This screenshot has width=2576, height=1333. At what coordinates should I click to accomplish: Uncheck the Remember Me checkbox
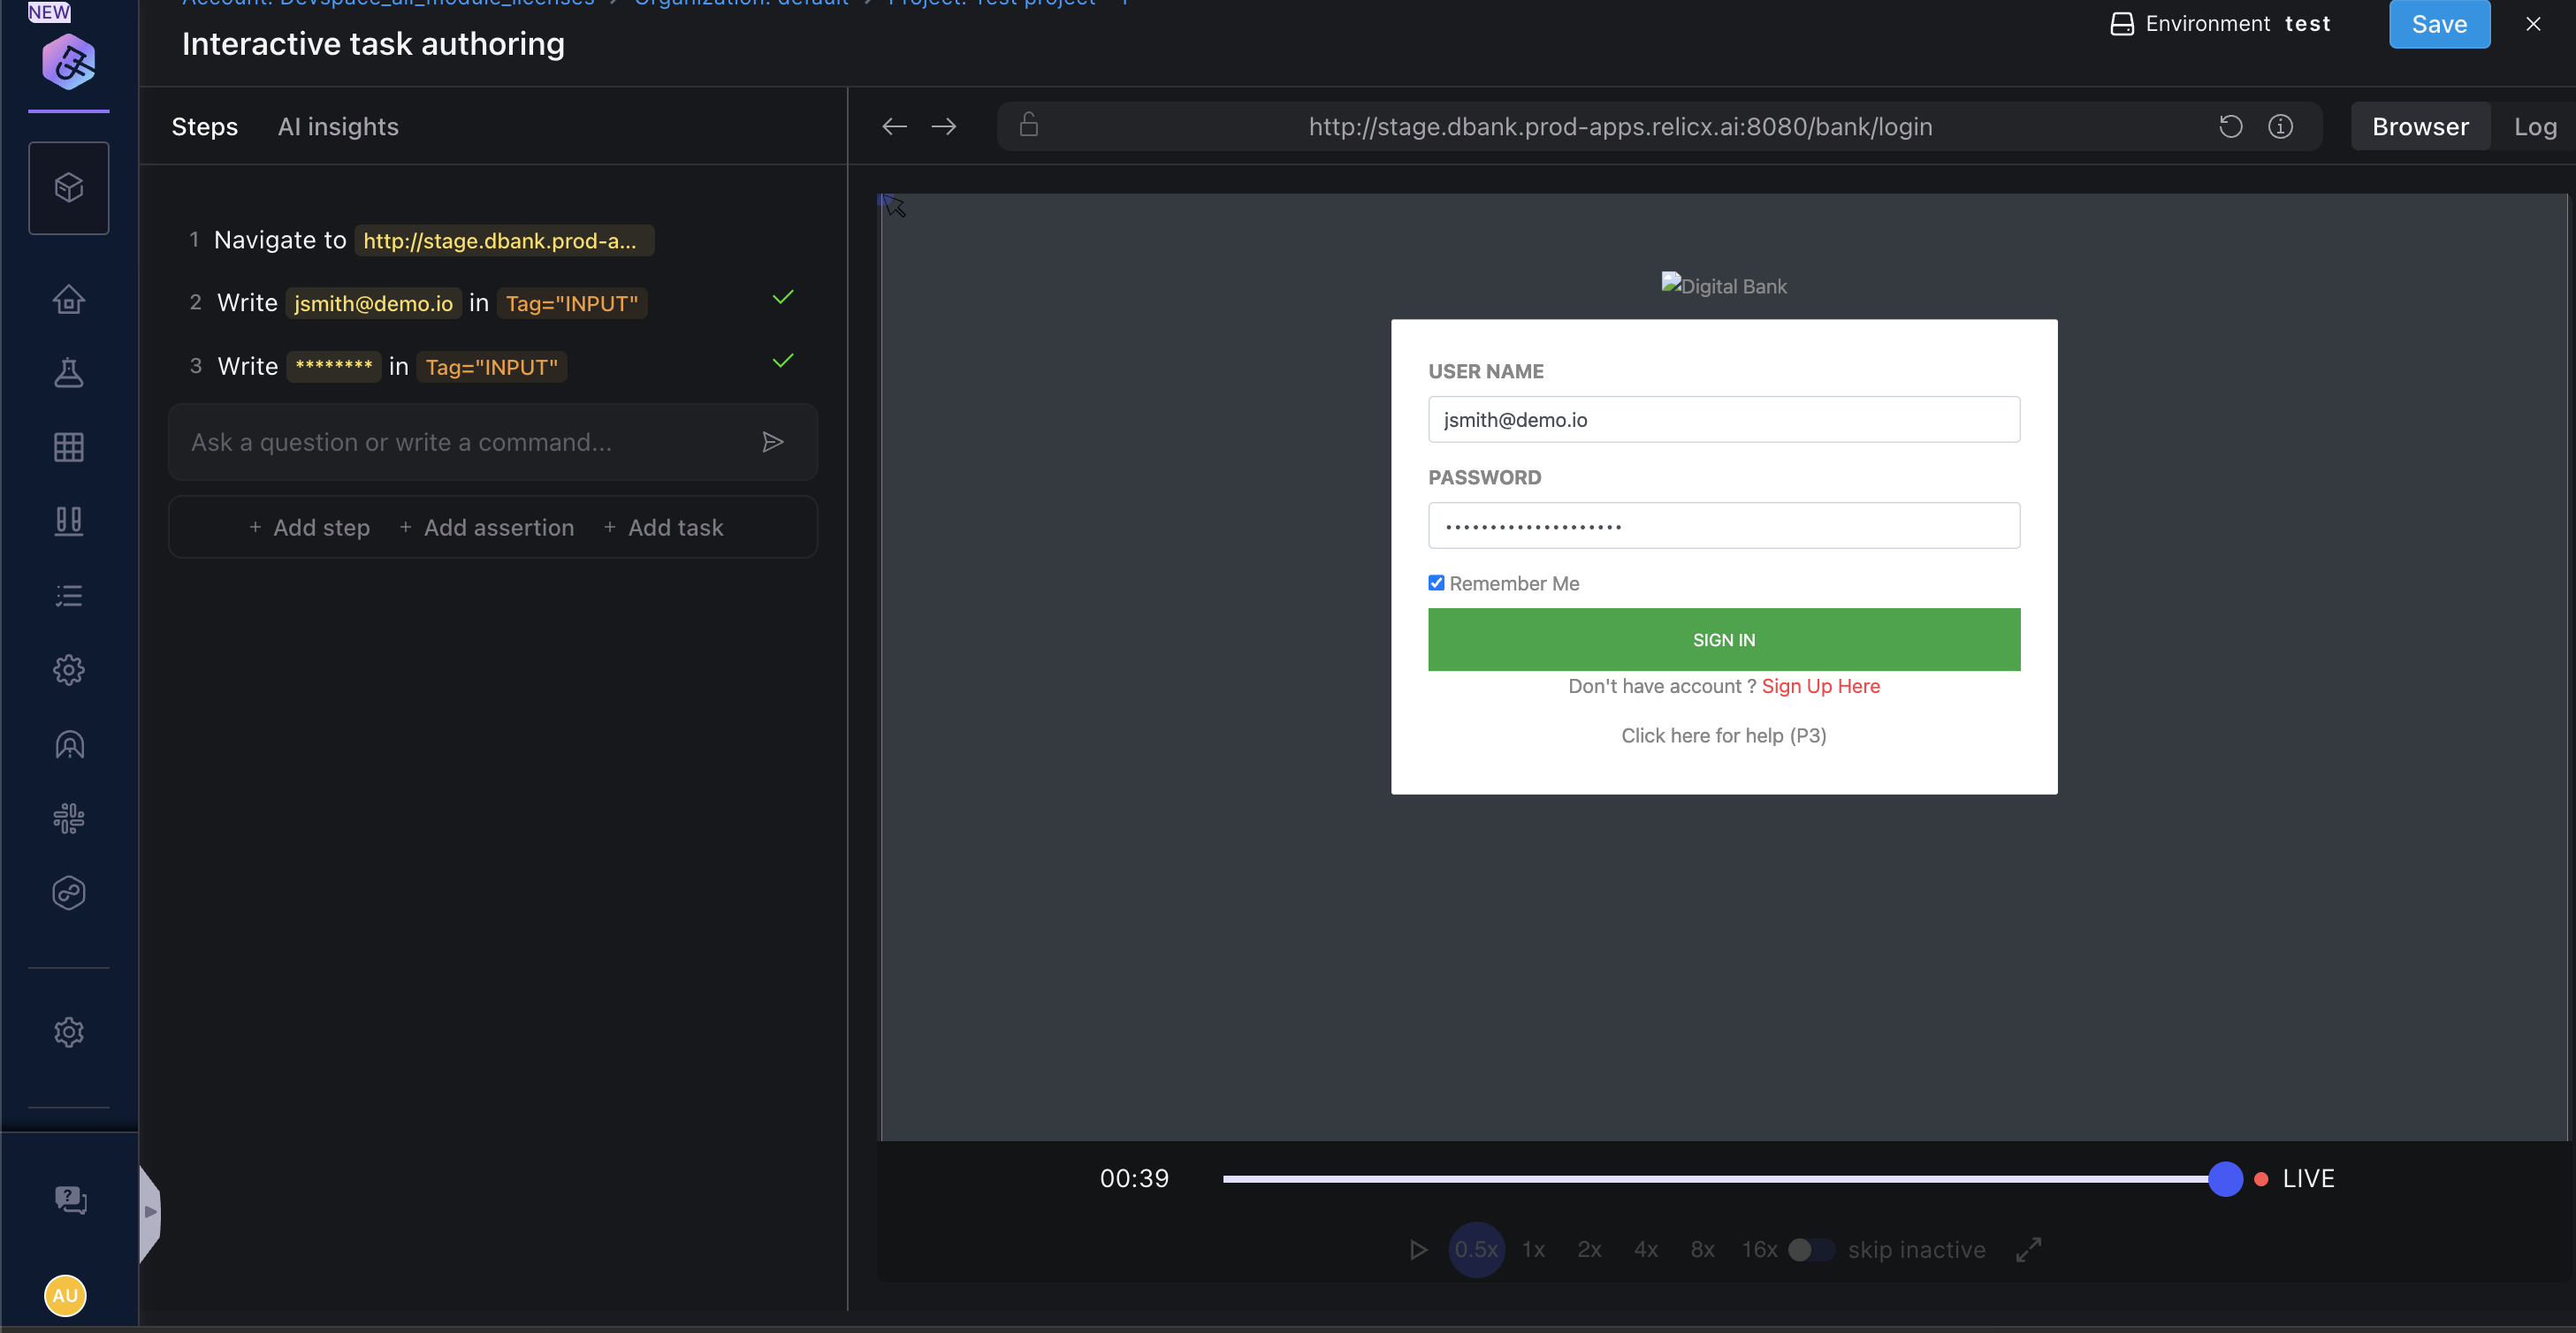1436,583
